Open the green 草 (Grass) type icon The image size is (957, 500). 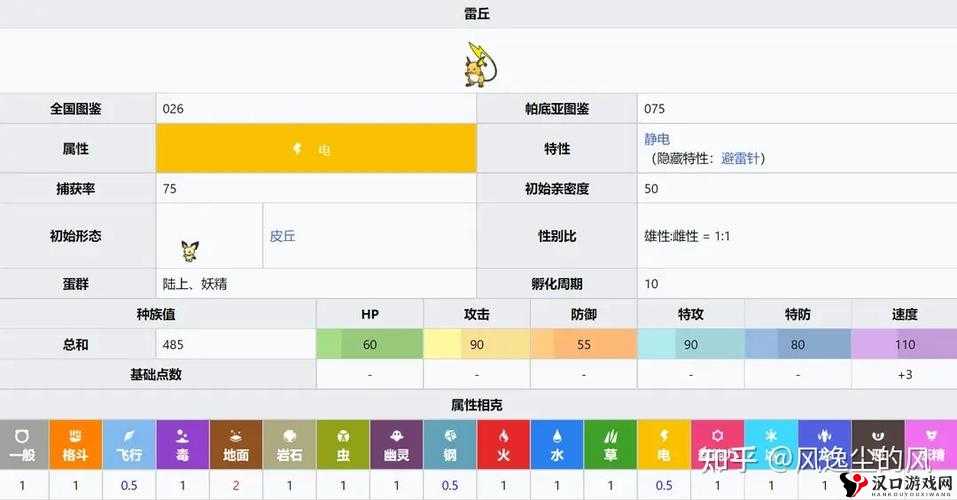(610, 444)
